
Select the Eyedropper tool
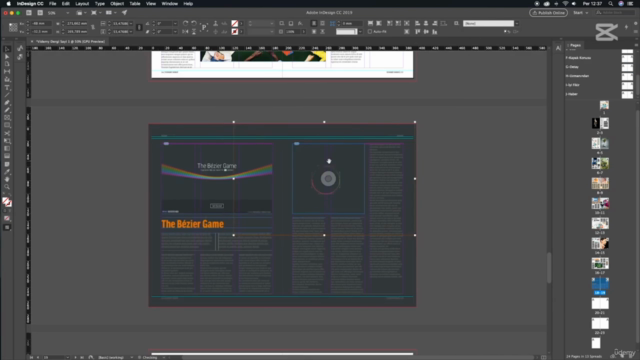click(7, 171)
